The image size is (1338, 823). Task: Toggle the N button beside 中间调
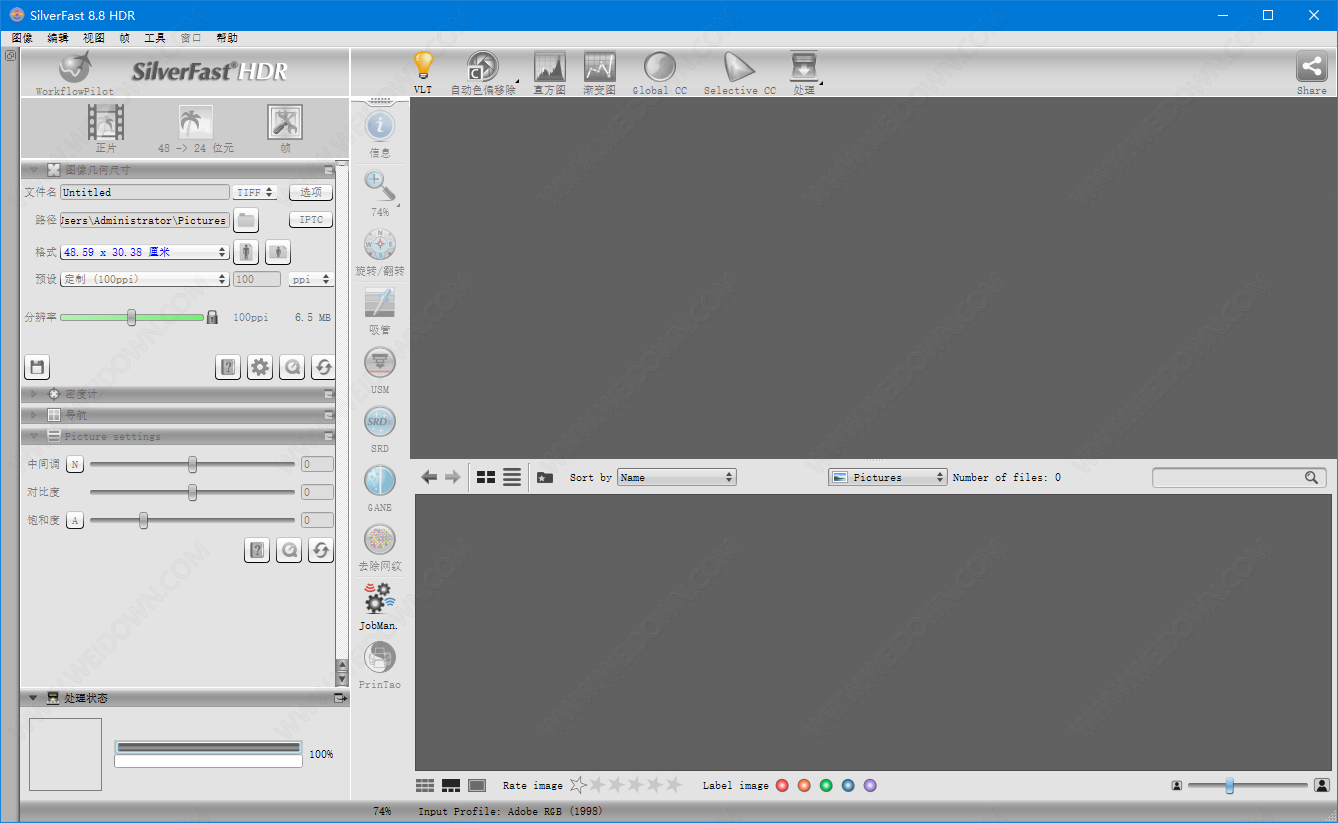[x=75, y=464]
